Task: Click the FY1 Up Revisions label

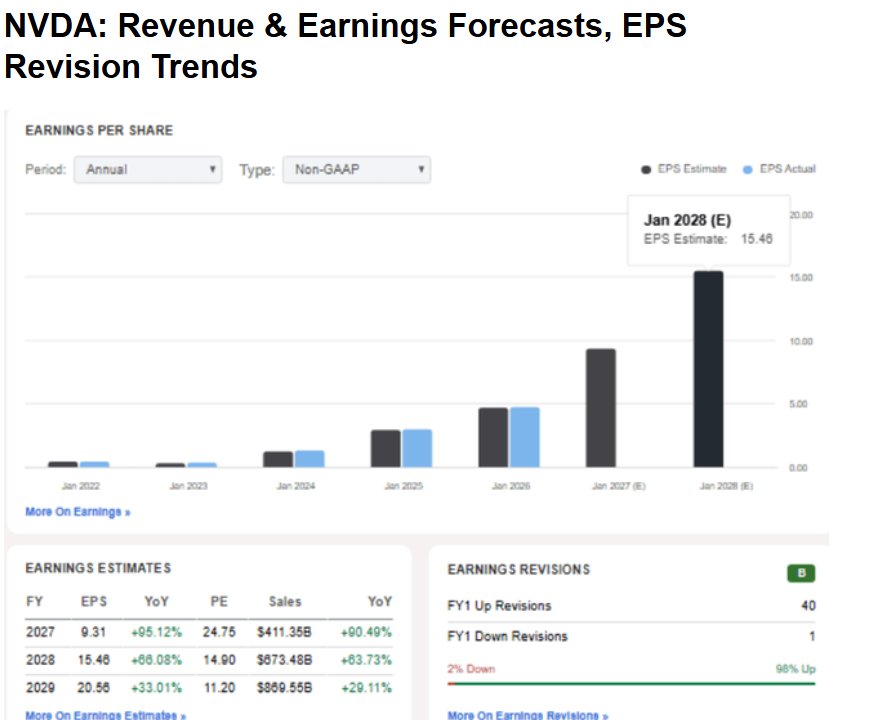Action: [499, 606]
